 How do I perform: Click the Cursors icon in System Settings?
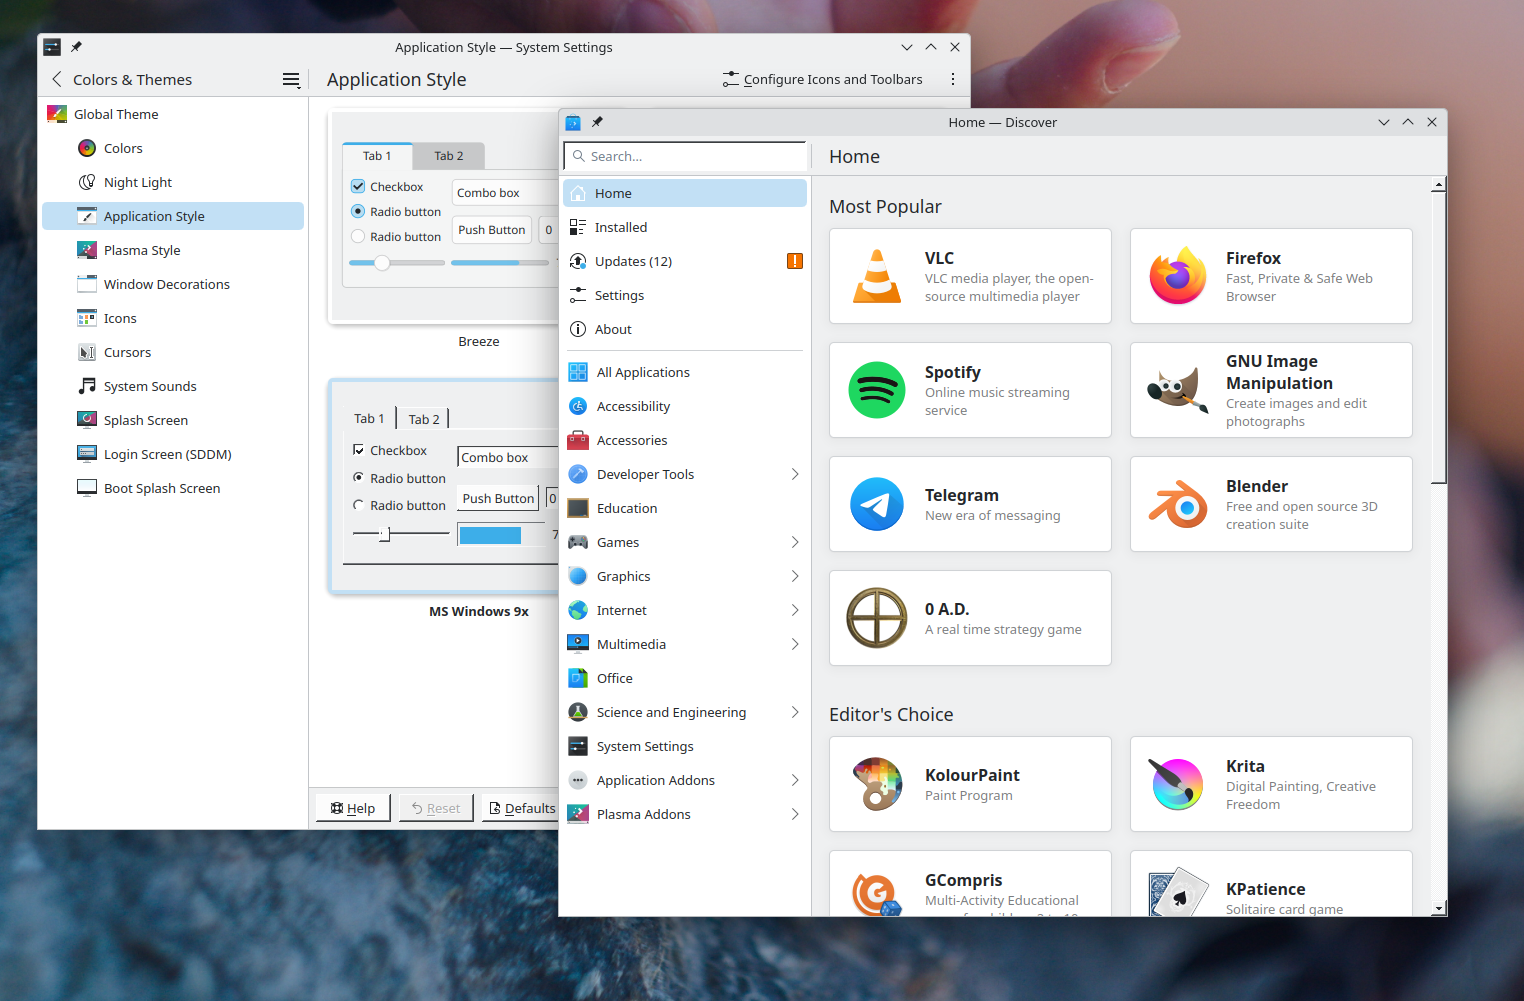pos(87,352)
